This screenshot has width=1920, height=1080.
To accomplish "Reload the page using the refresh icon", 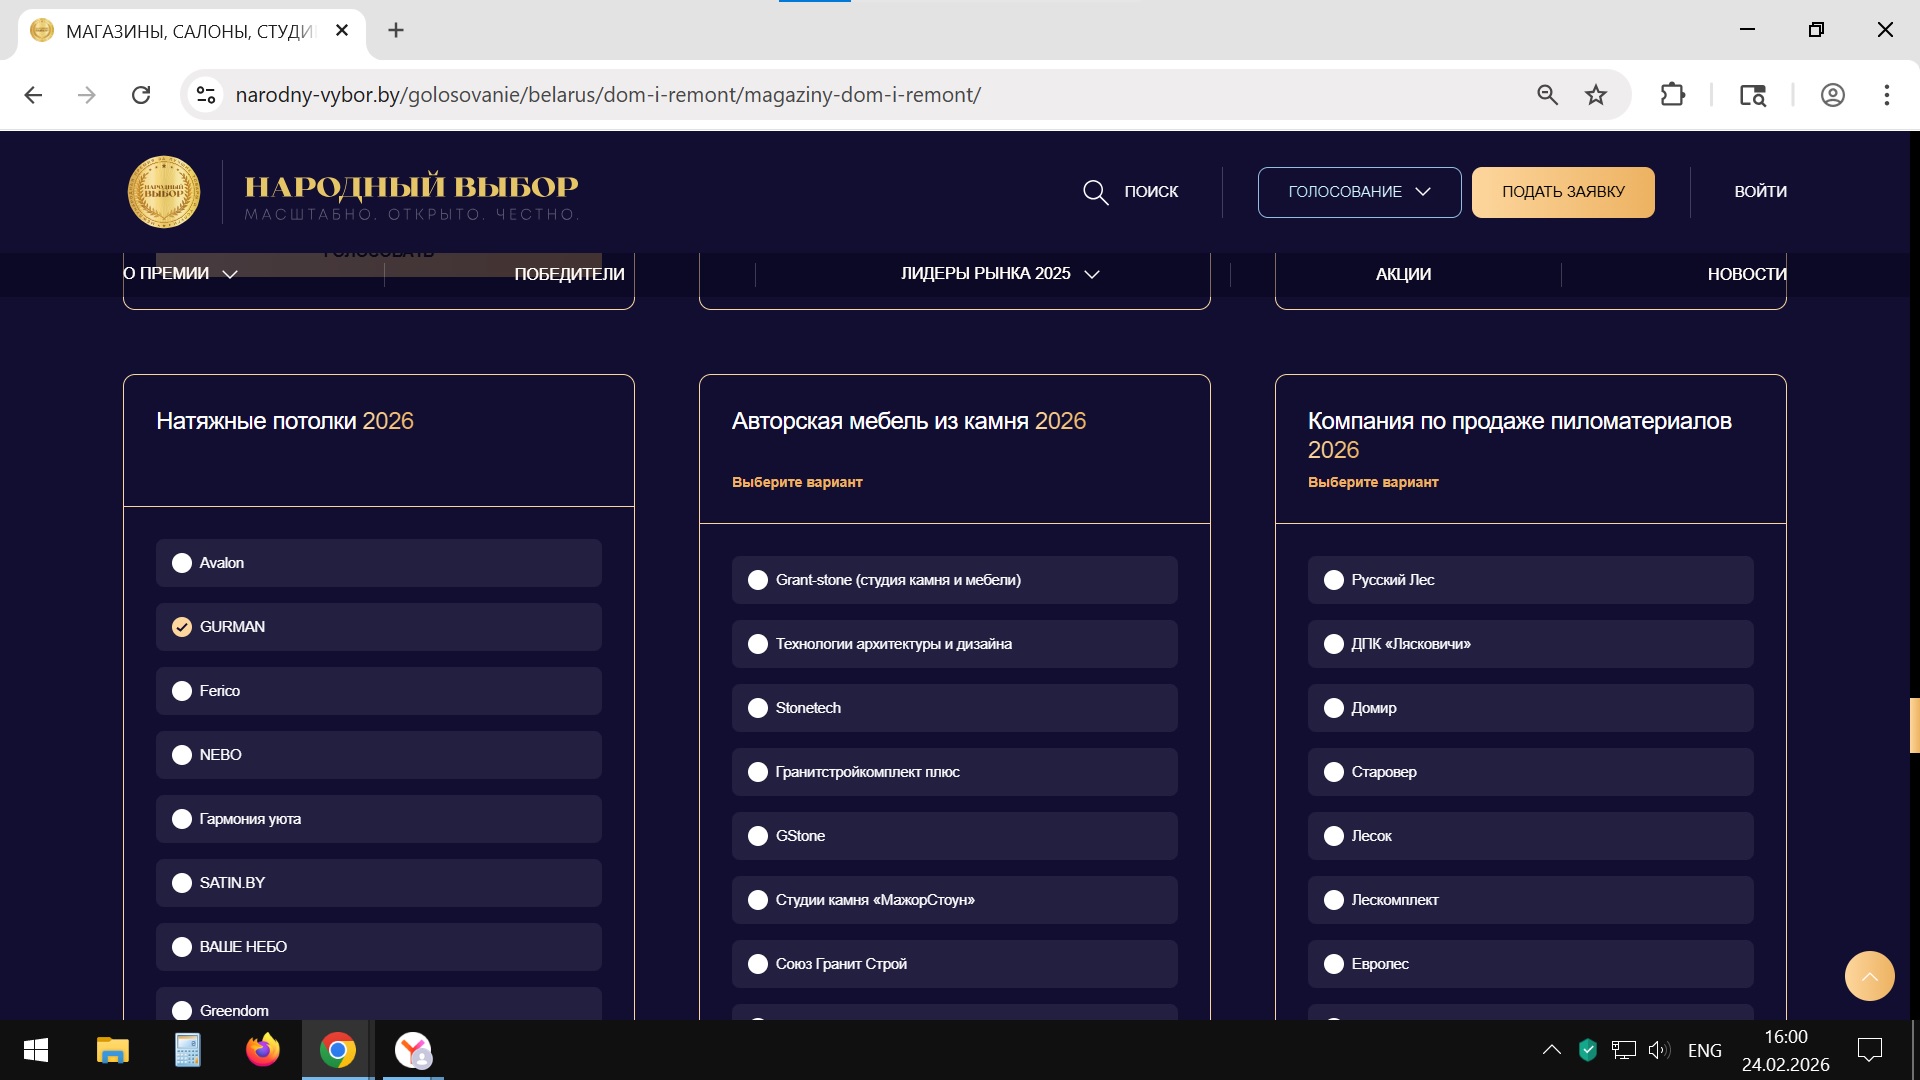I will 141,95.
